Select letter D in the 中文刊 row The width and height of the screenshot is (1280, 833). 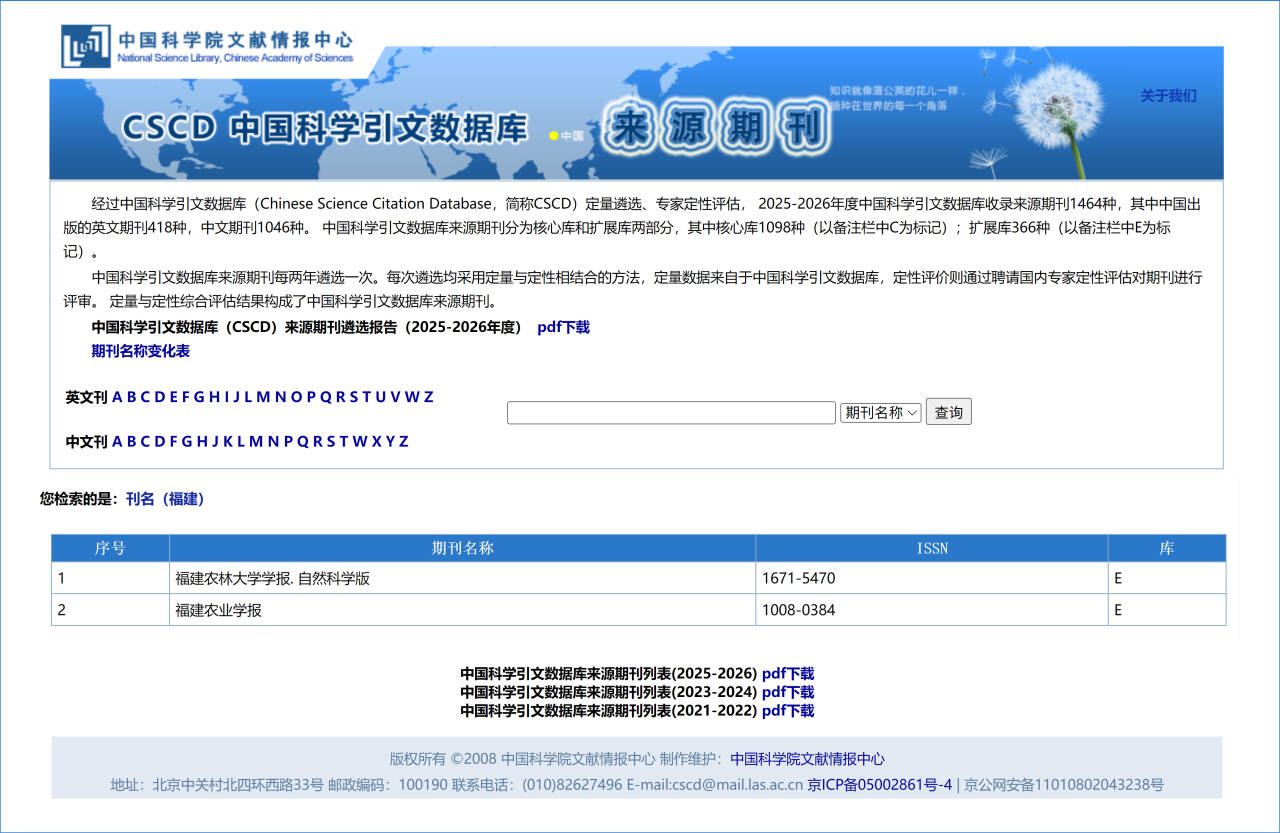click(160, 441)
